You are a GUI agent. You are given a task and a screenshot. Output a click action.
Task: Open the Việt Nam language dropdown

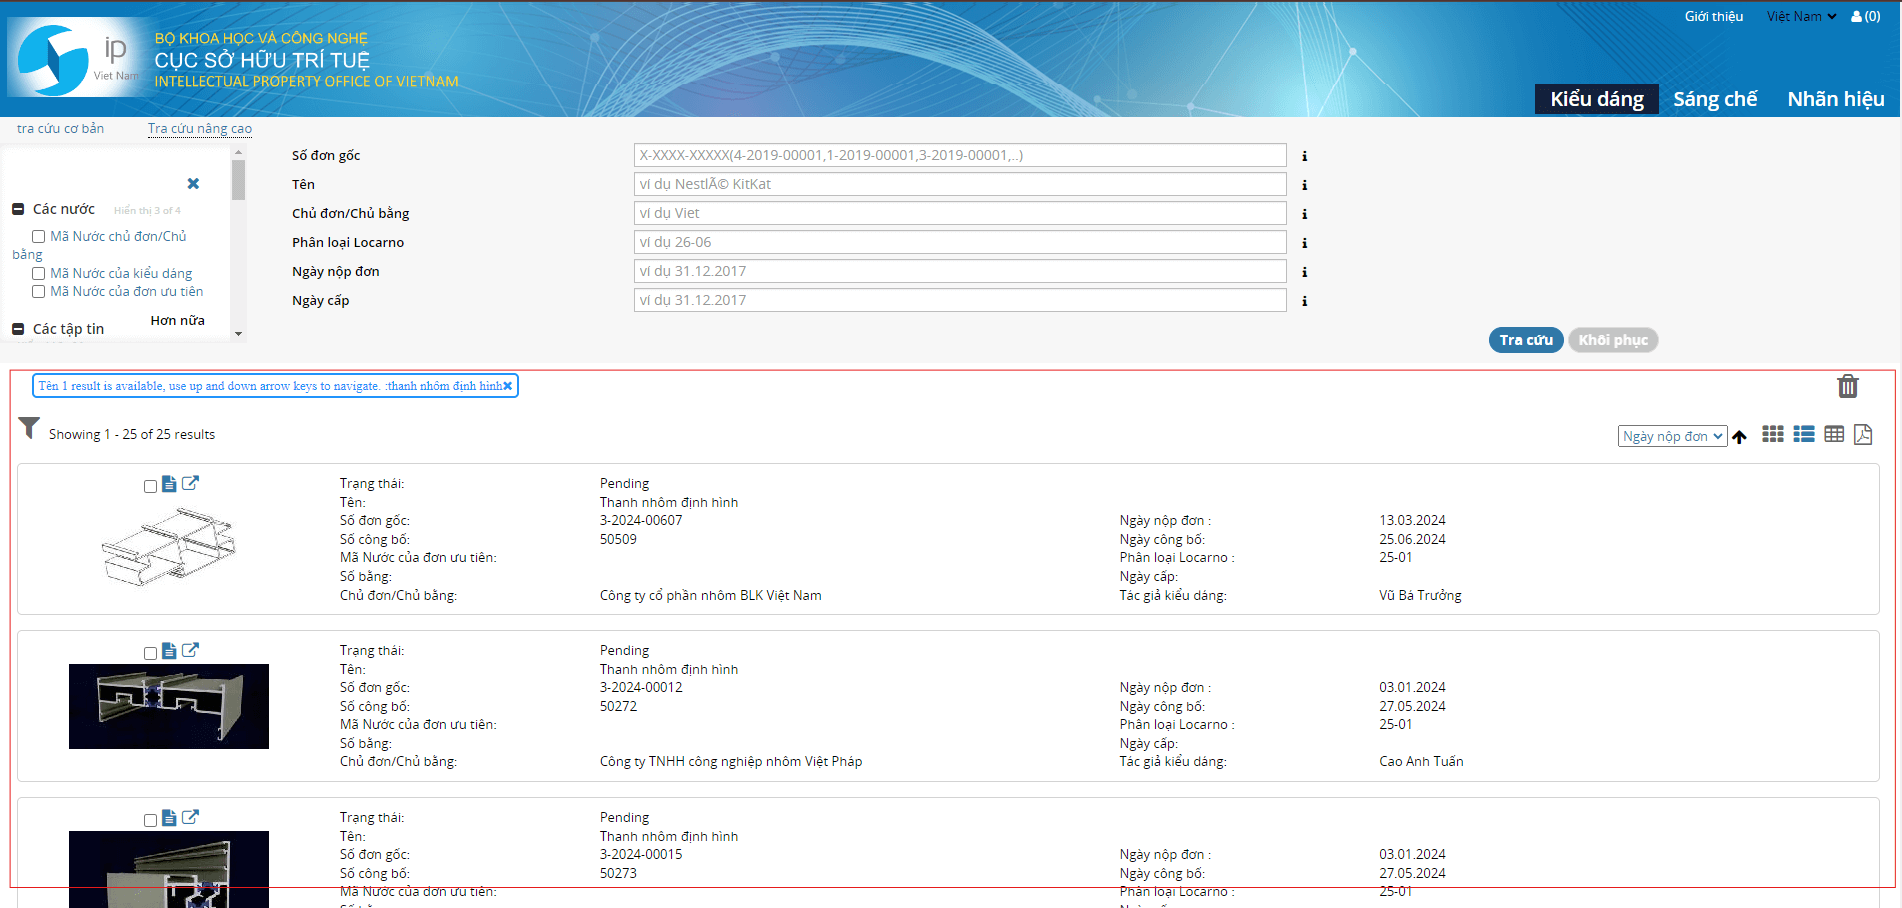[1800, 16]
